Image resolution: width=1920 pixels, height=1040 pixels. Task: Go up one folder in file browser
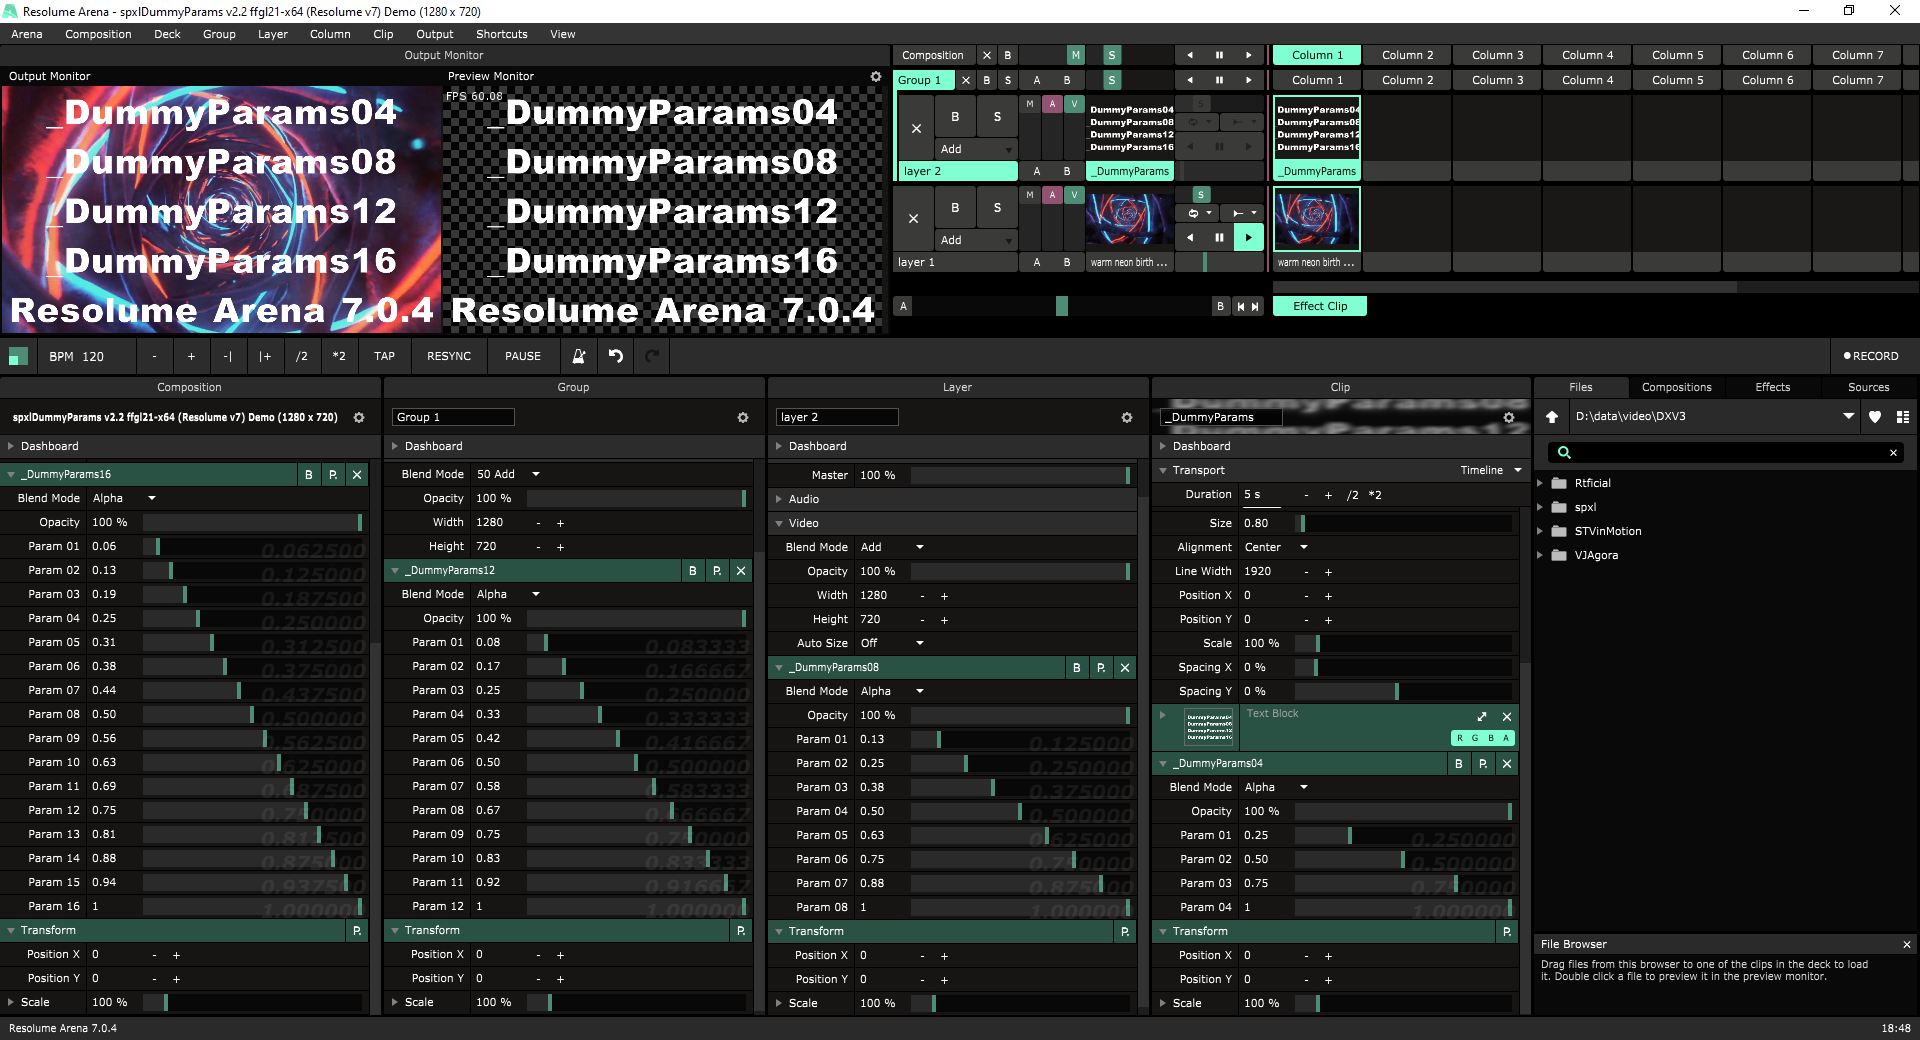tap(1552, 417)
